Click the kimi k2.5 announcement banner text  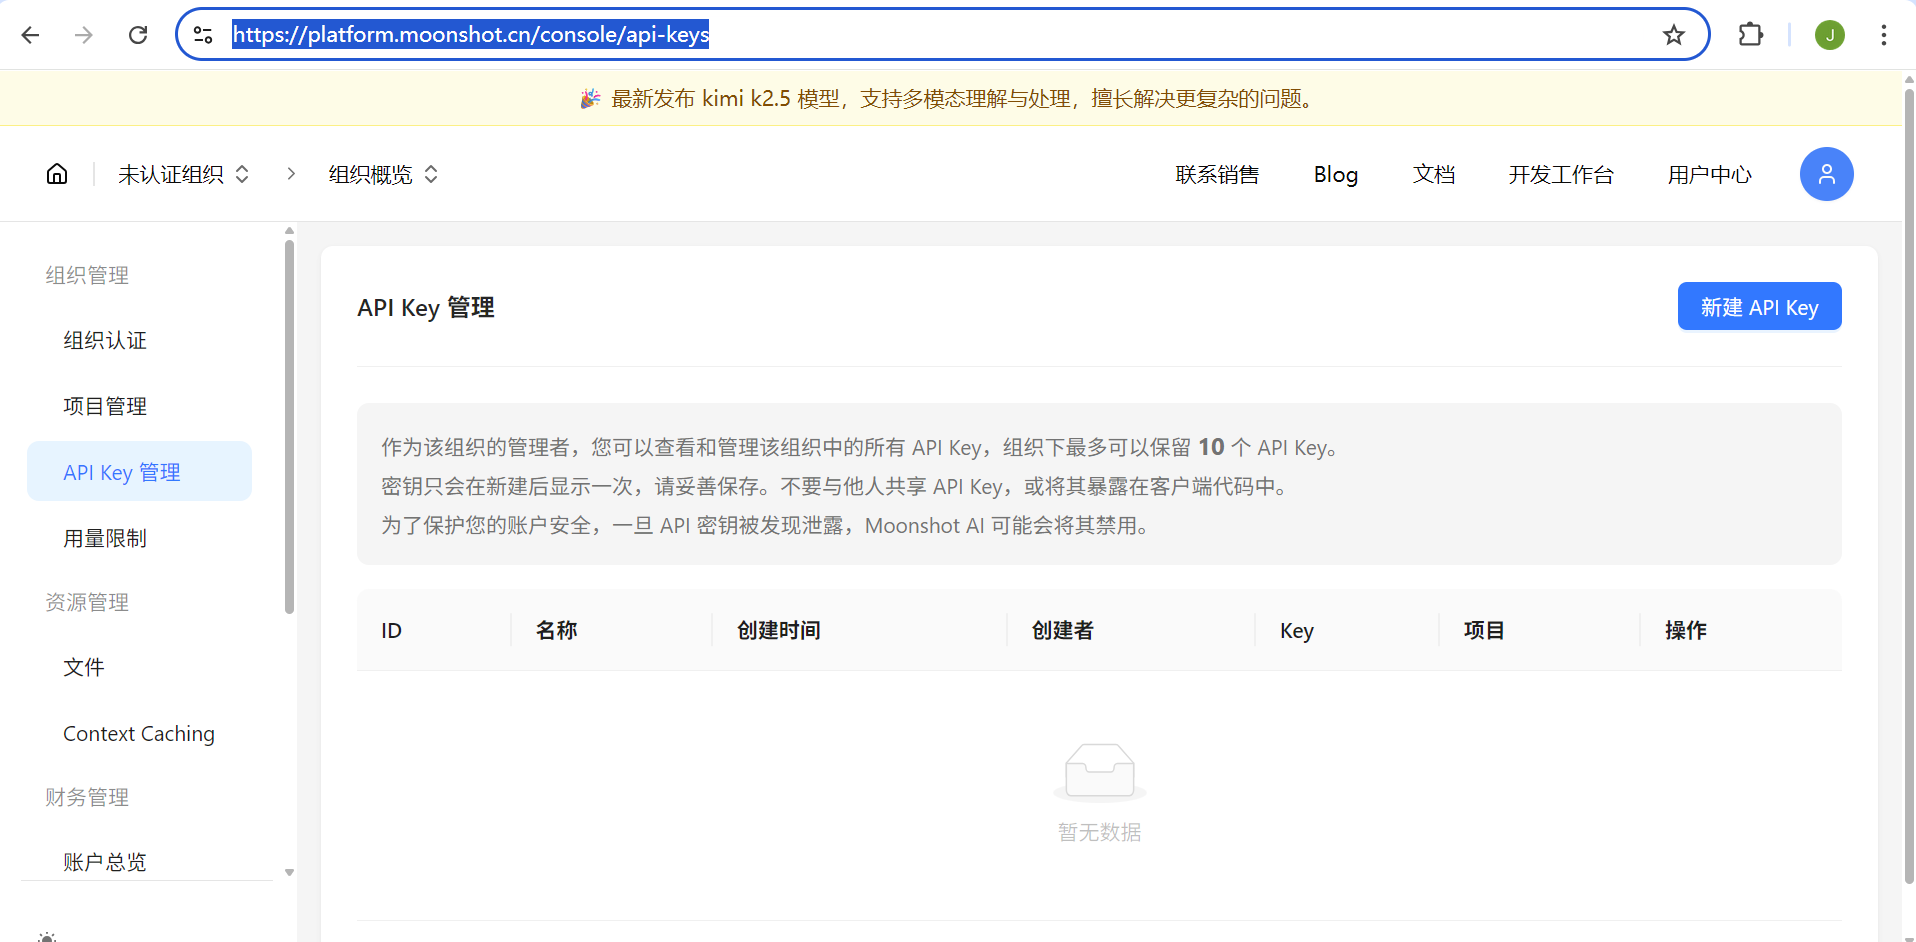[963, 98]
